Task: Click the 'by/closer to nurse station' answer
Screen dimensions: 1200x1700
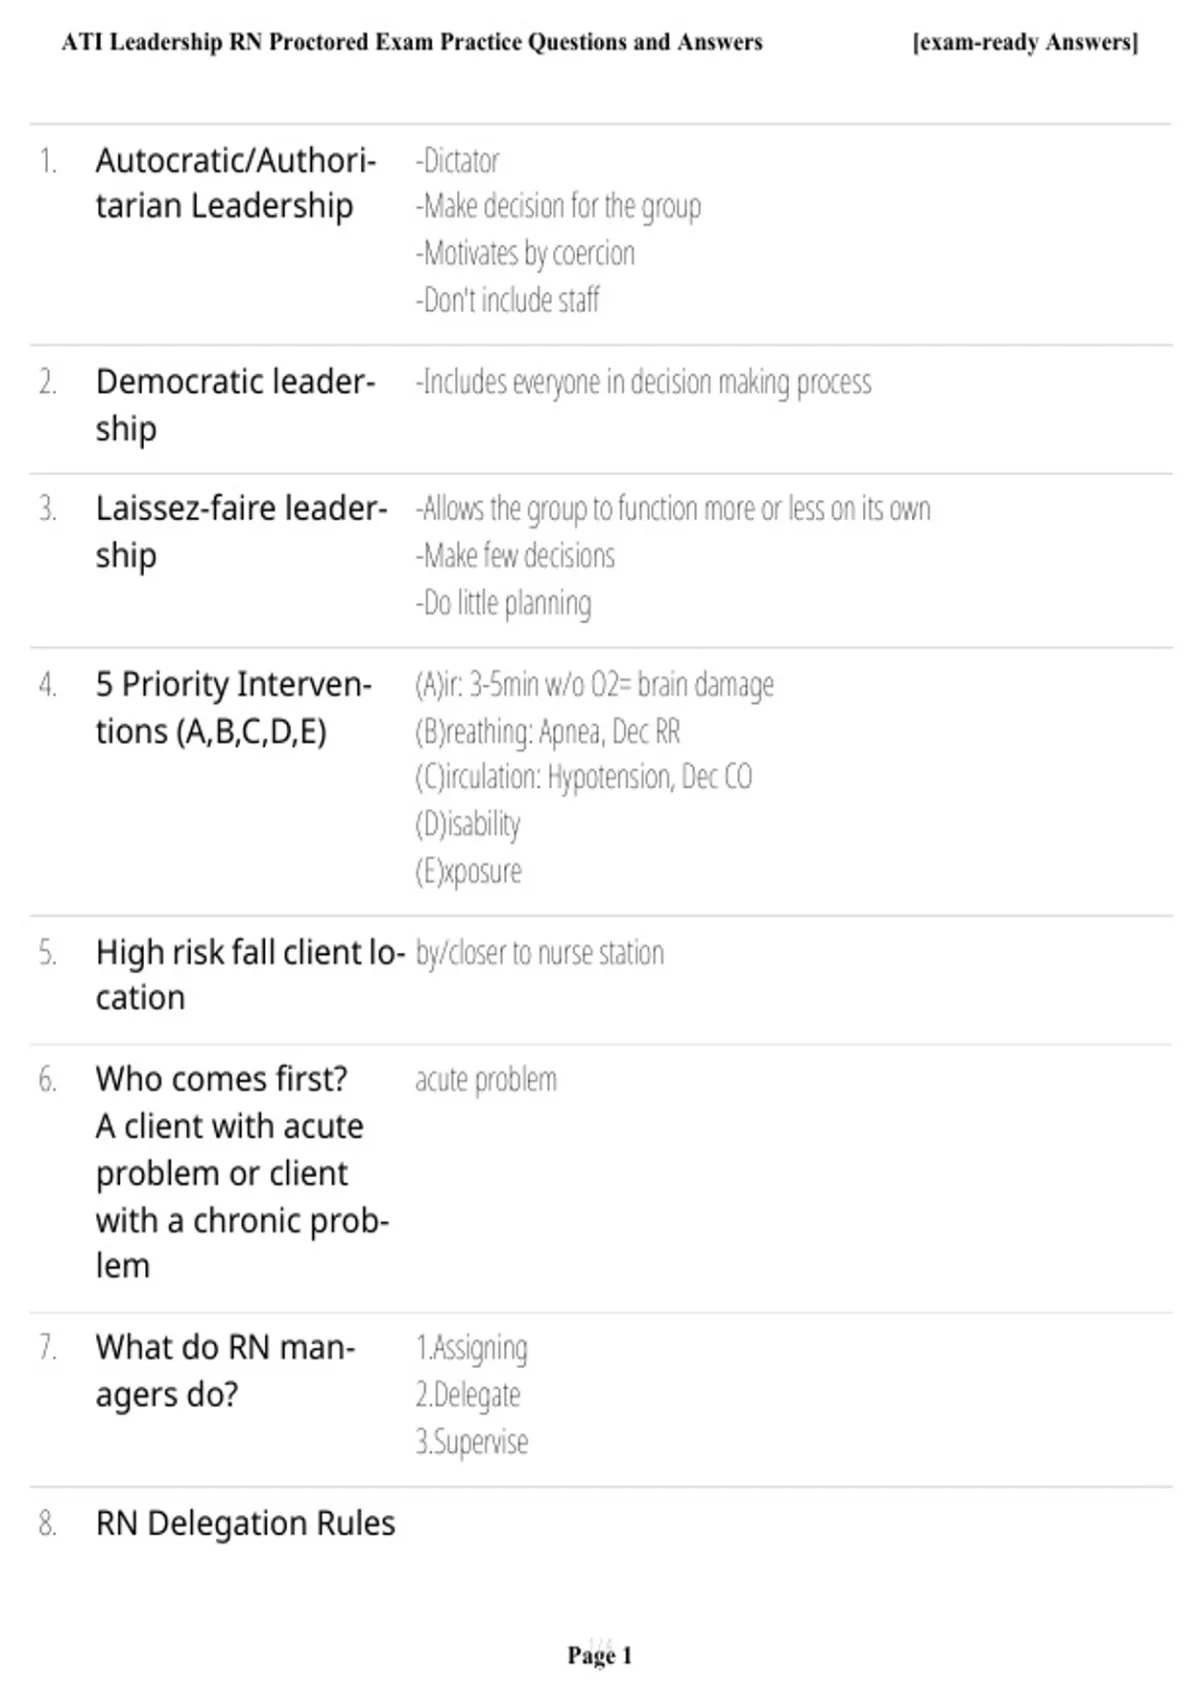Action: pyautogui.click(x=540, y=953)
